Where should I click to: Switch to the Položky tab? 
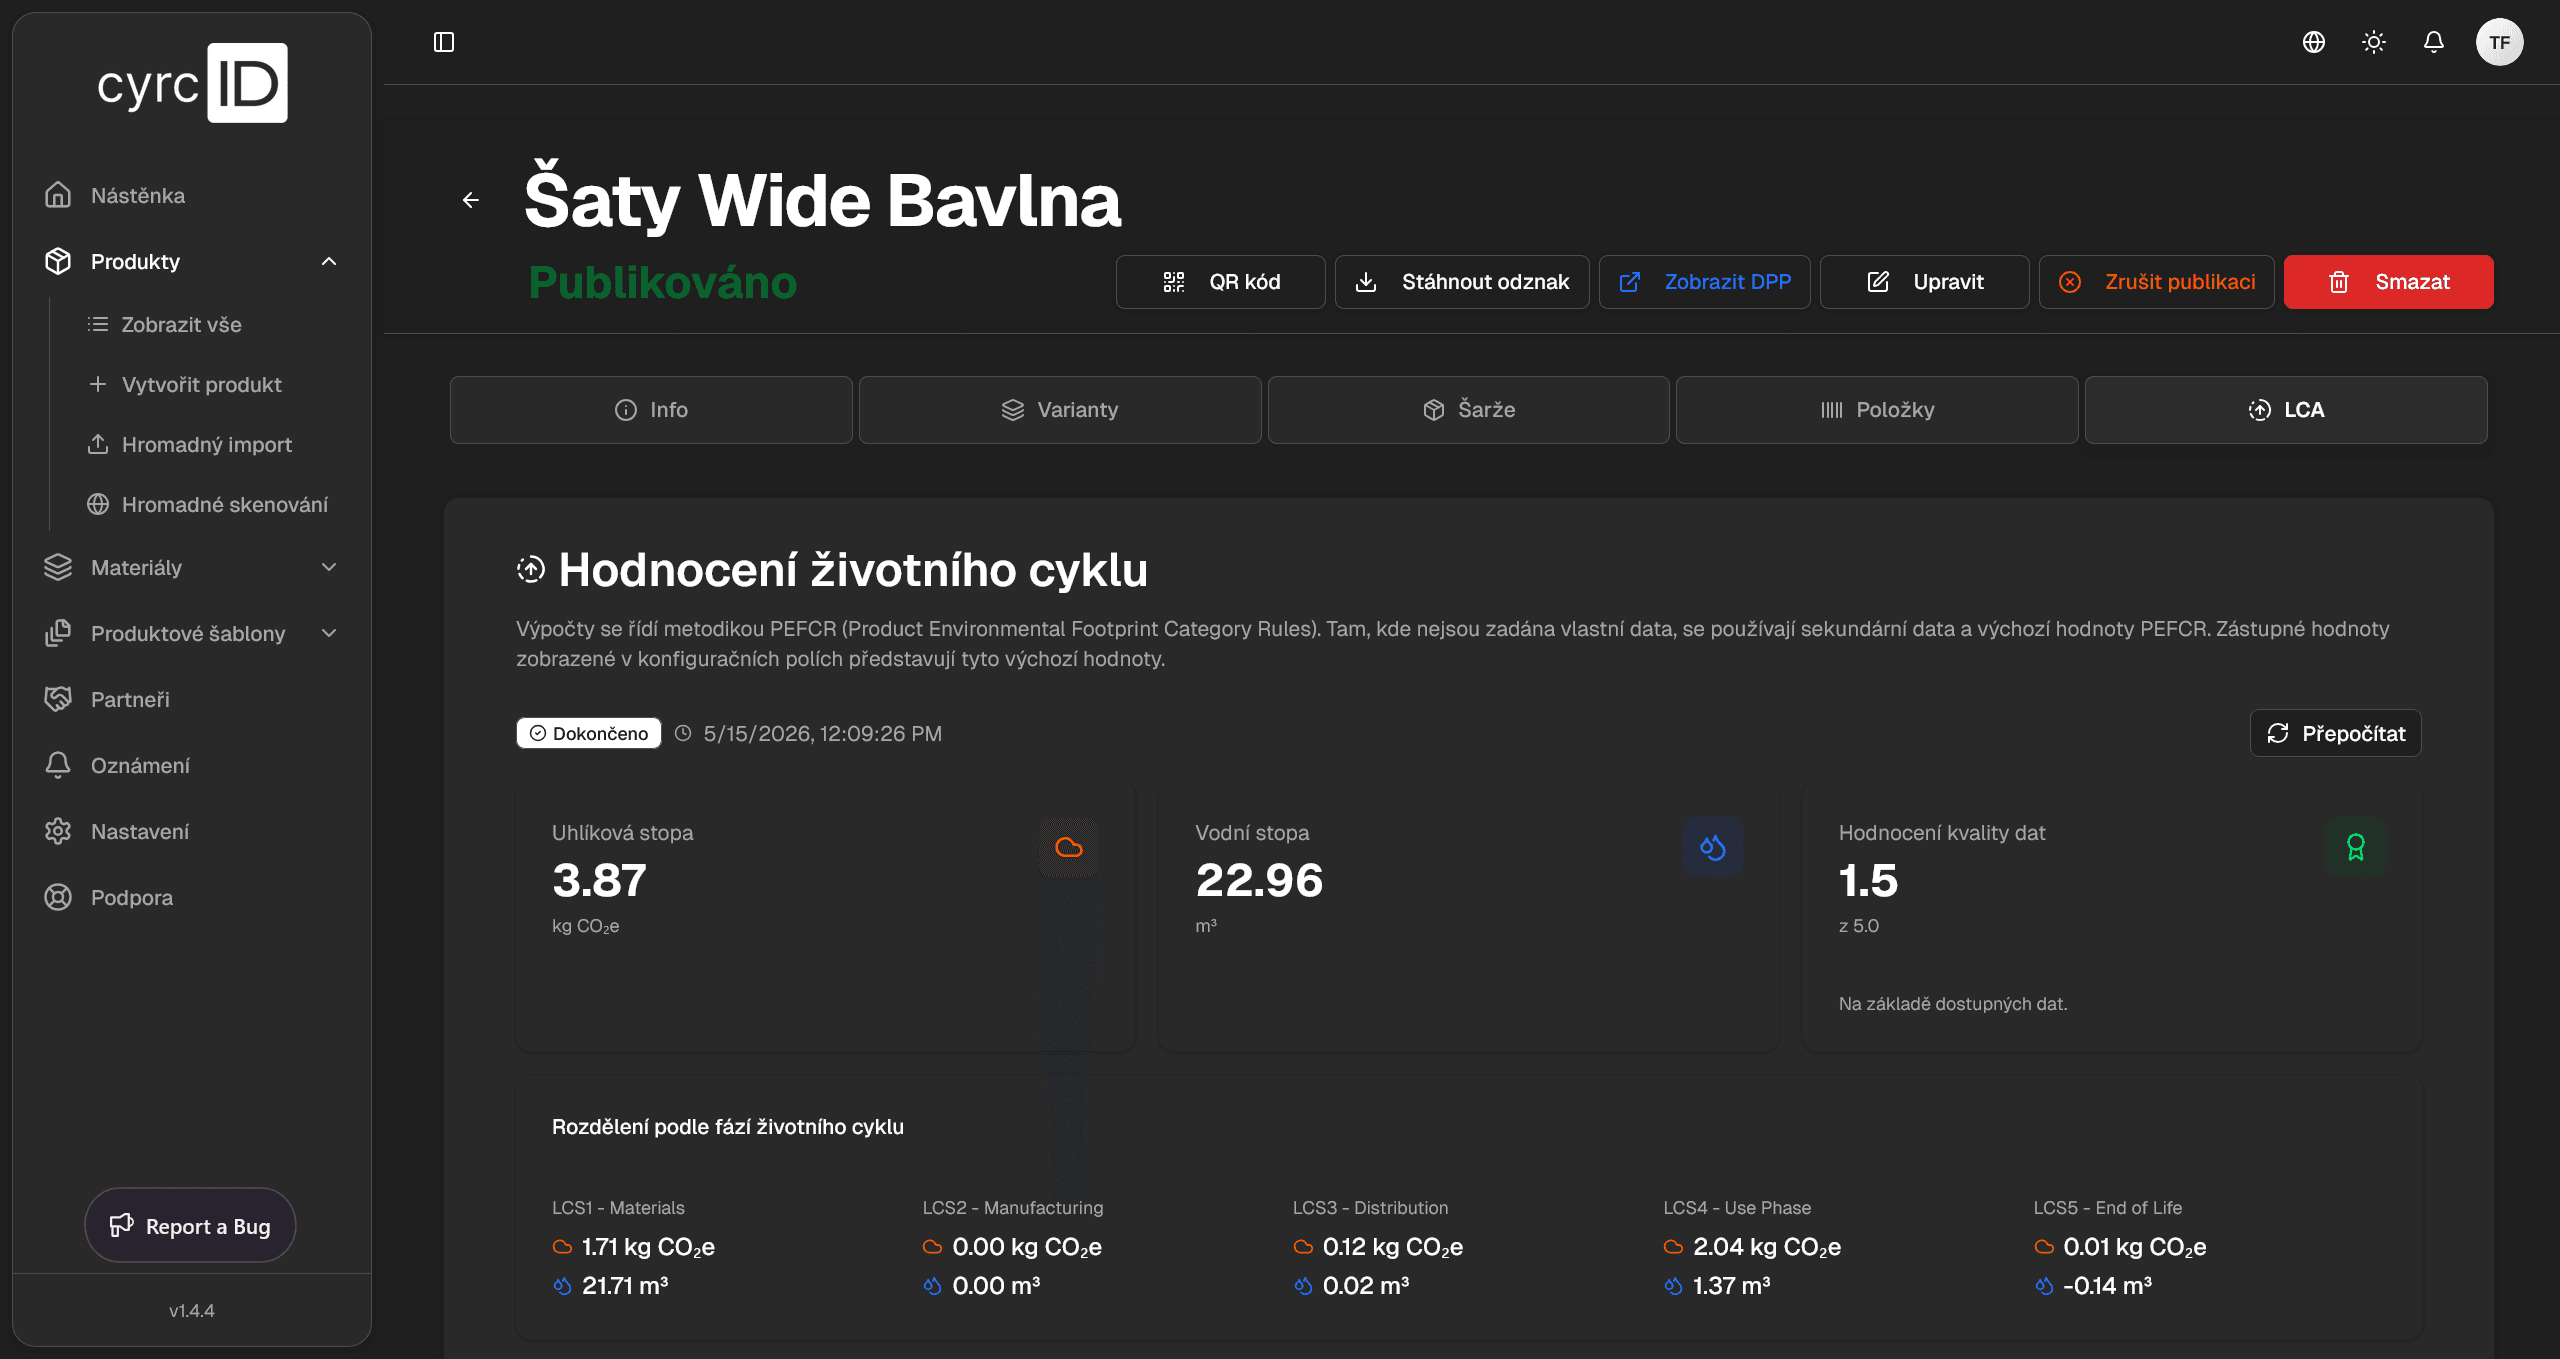tap(1877, 410)
